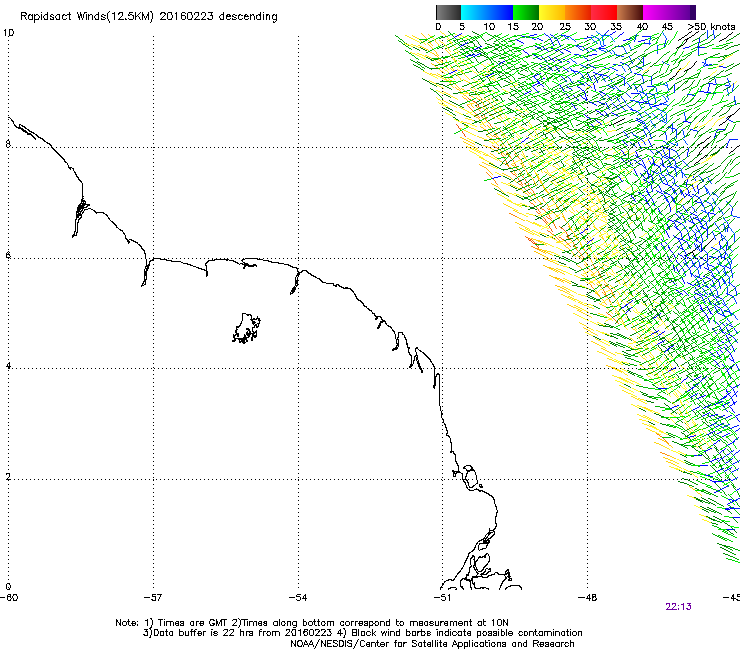Click the "0" latitude axis label

8,587
